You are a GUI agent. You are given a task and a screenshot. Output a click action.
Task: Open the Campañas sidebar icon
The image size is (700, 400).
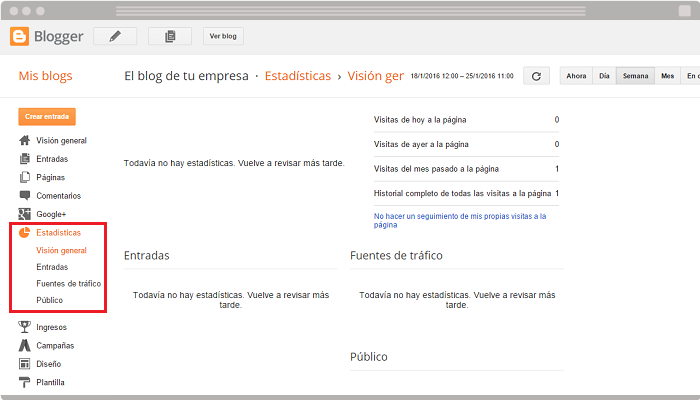pos(25,345)
